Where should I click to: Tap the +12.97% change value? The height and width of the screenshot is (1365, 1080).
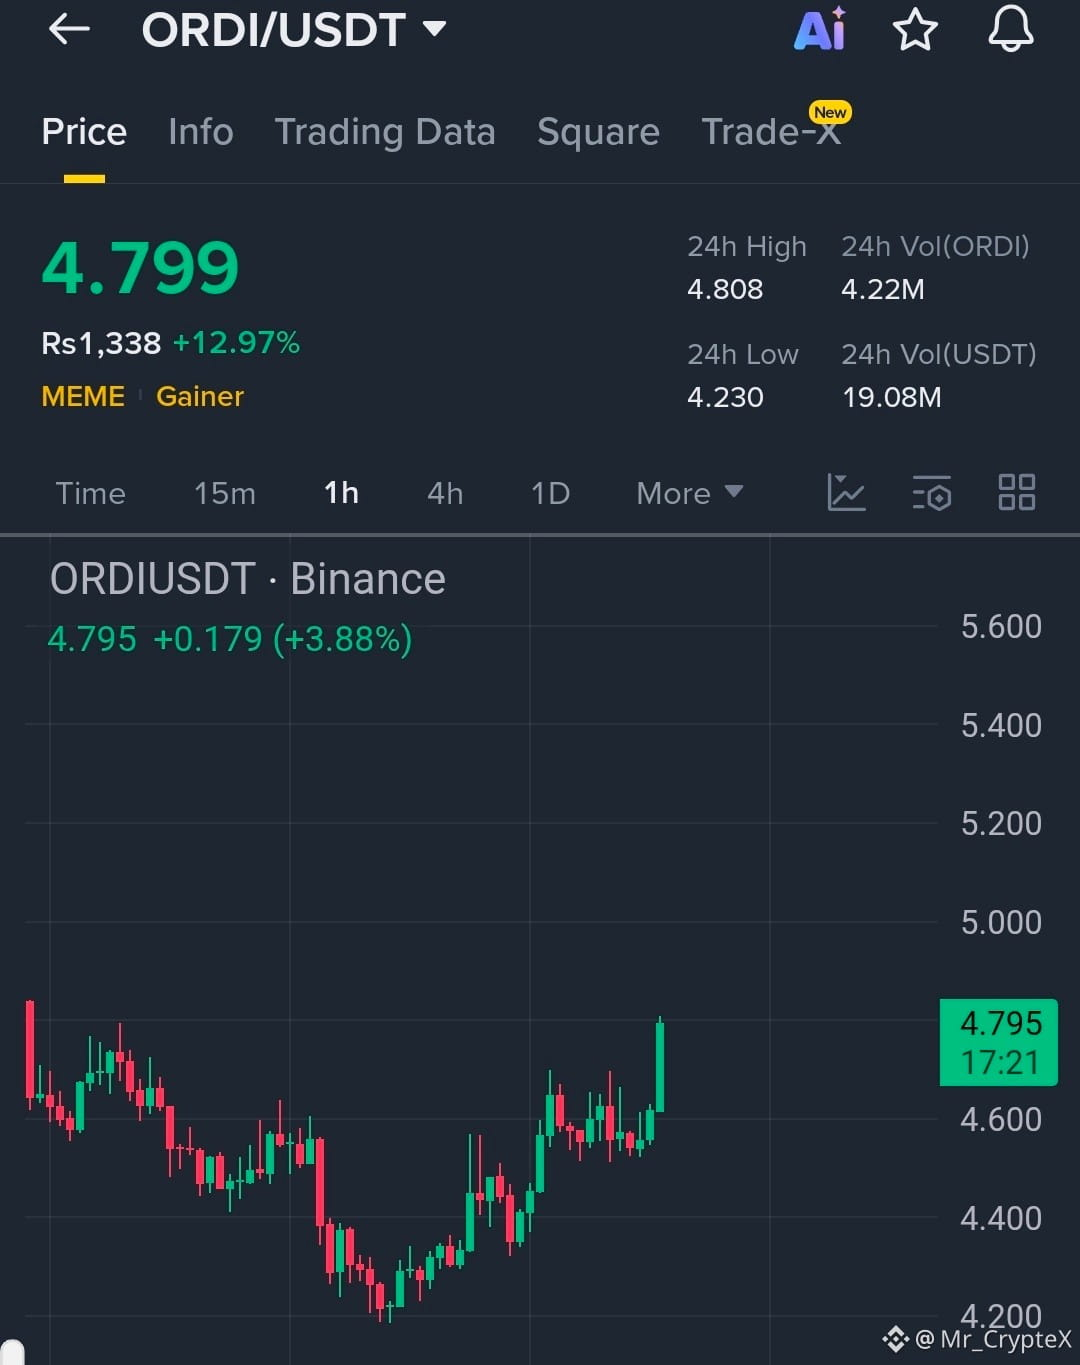236,343
